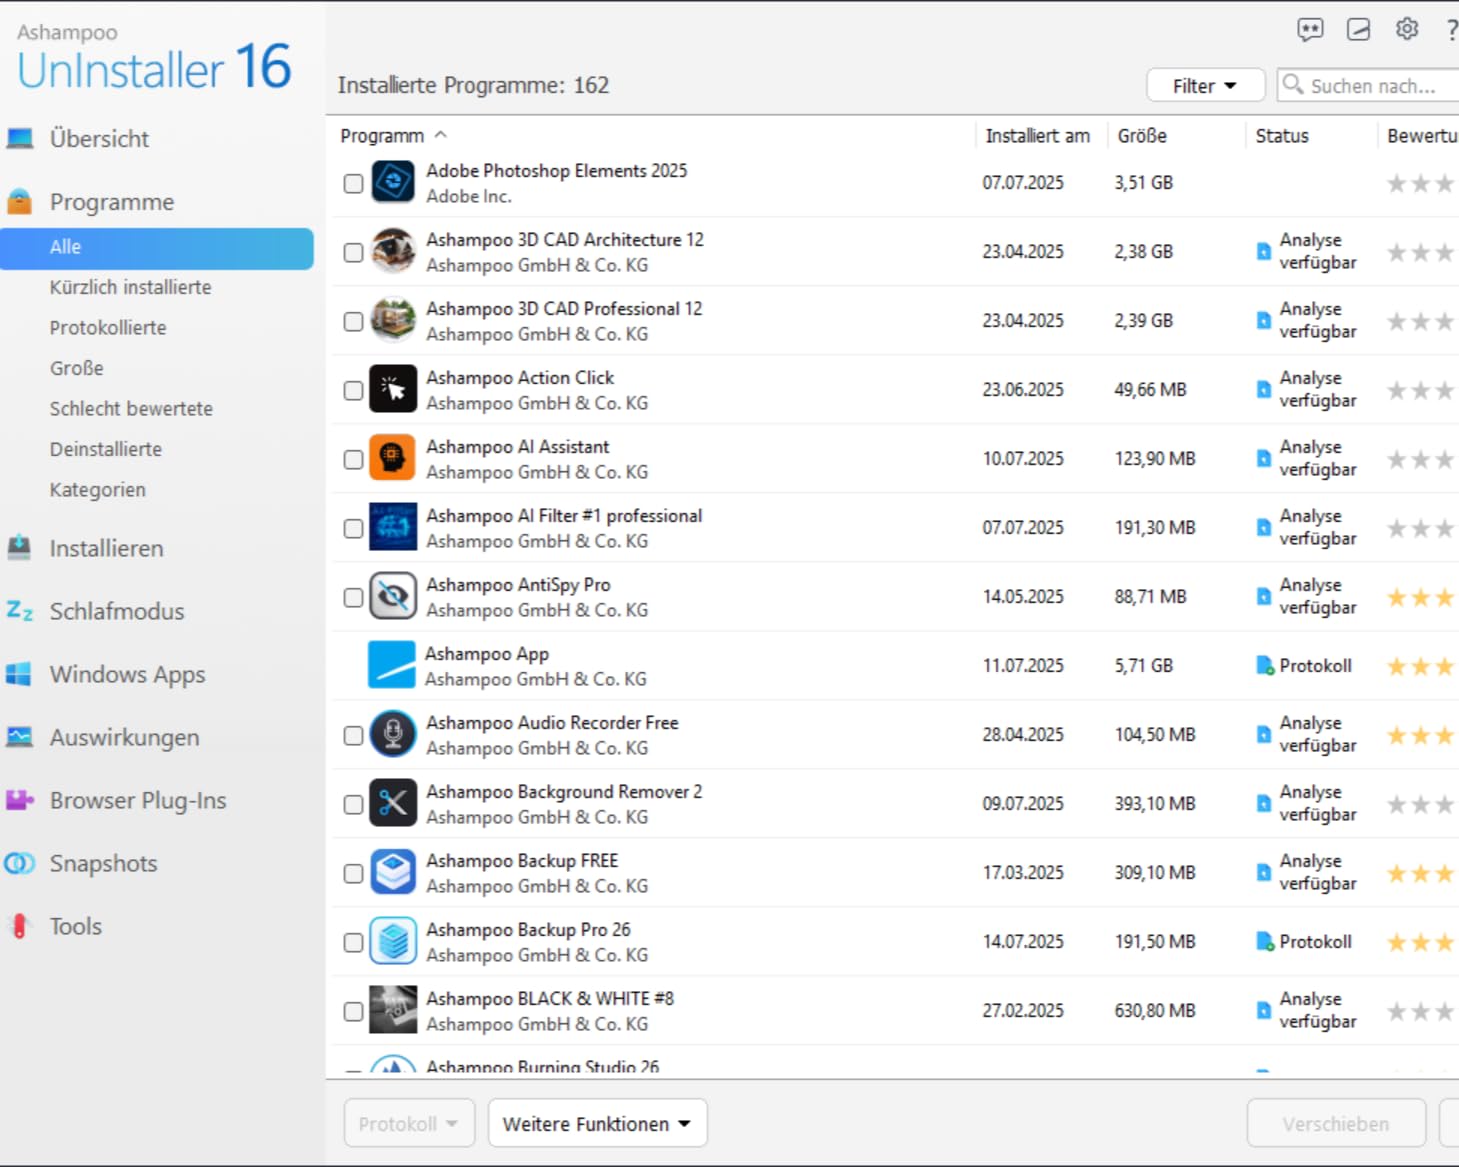This screenshot has height=1167, width=1459.
Task: Tick Ashampoo Backup Pro 26 checkbox
Action: point(353,942)
